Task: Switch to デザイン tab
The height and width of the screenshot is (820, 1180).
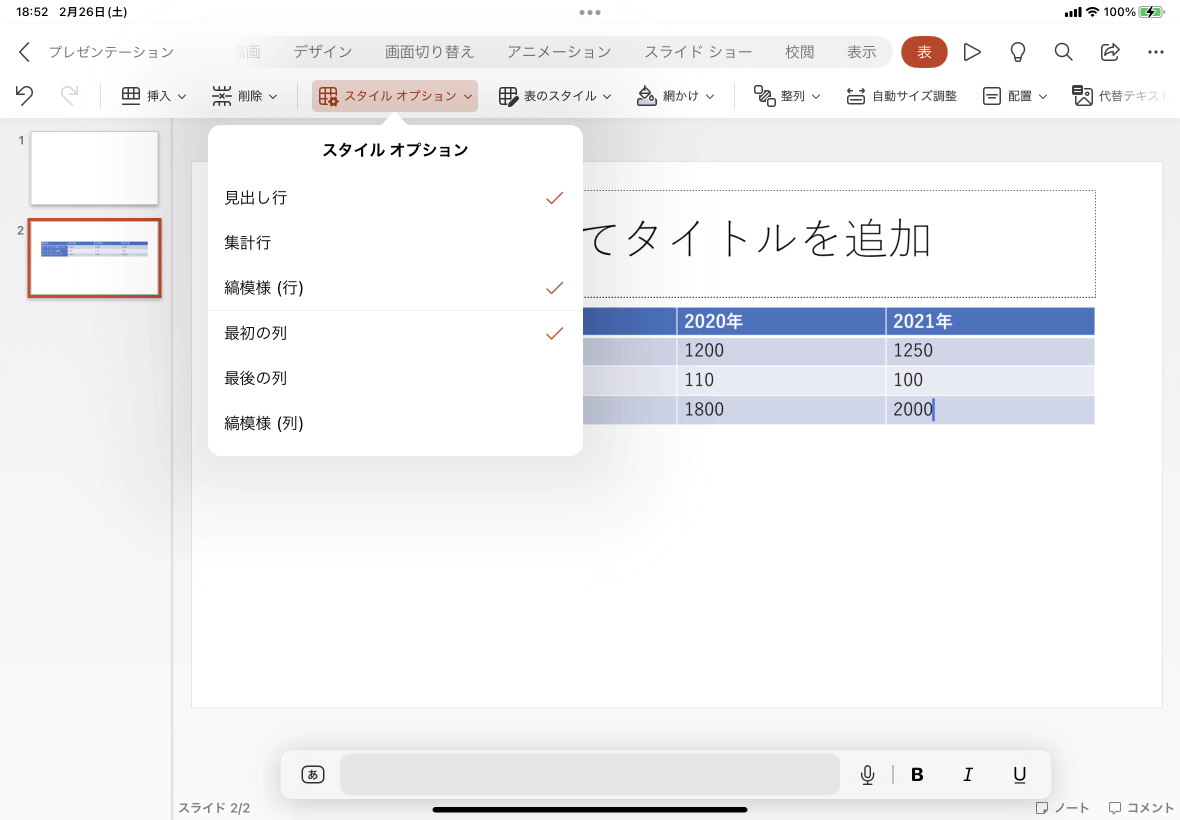Action: [323, 52]
